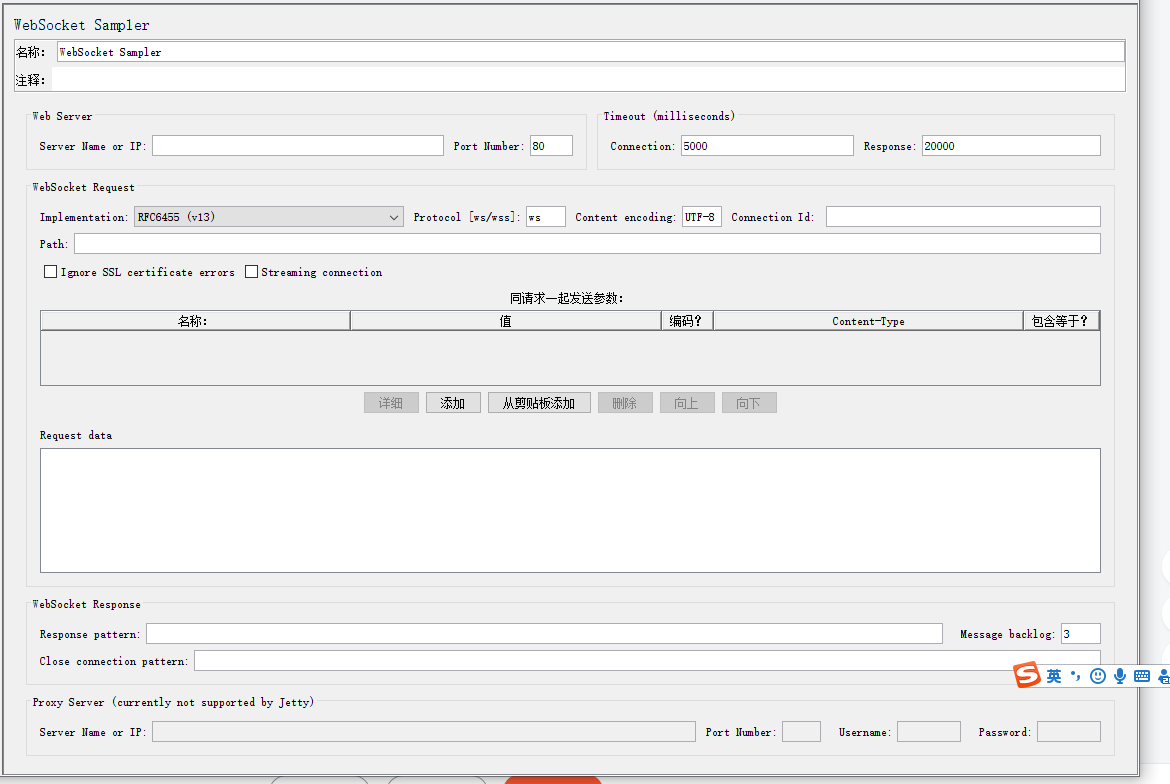Screen dimensions: 1170x784
Task: Click the Sogou account person icon
Action: pyautogui.click(x=1164, y=675)
